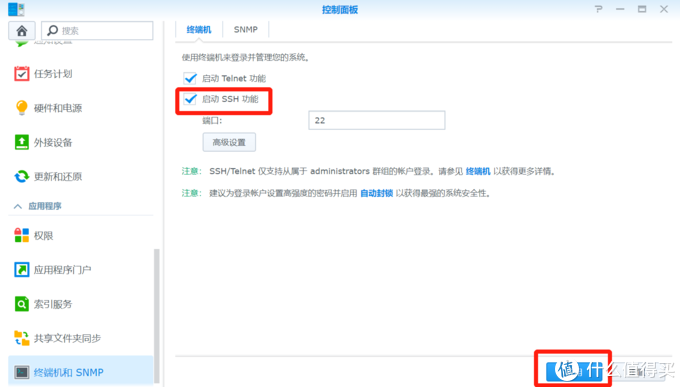The width and height of the screenshot is (680, 387).
Task: Click the 硬件和电源 label text
Action: 58,108
